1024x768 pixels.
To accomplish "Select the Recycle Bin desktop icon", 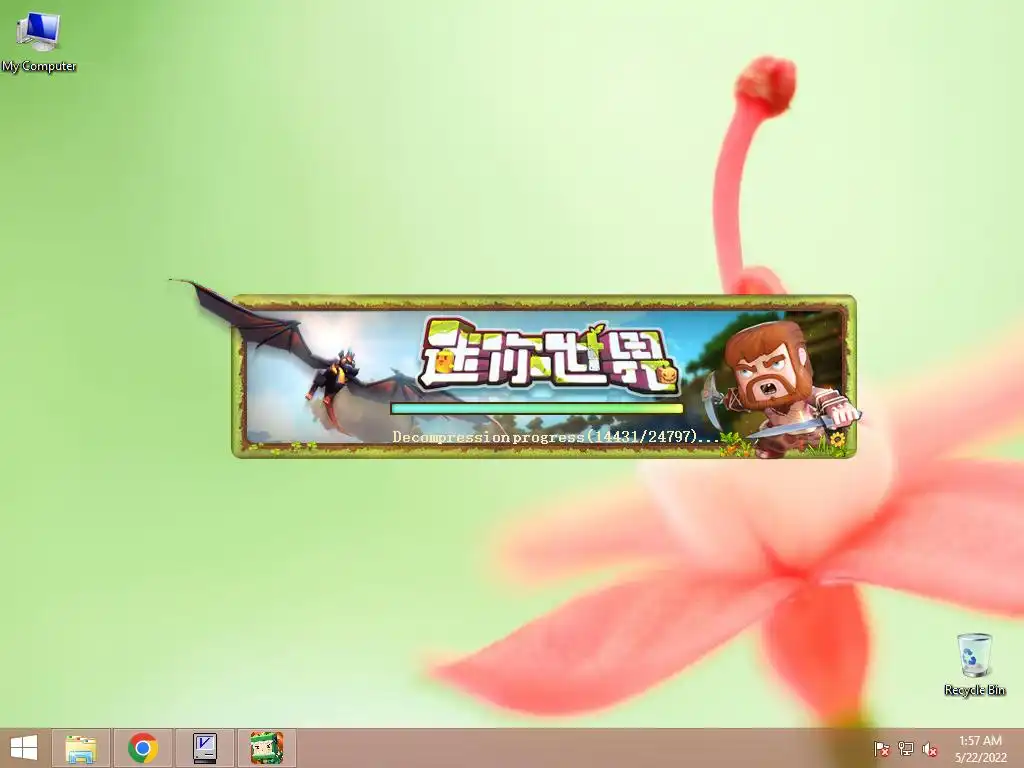I will (x=974, y=664).
